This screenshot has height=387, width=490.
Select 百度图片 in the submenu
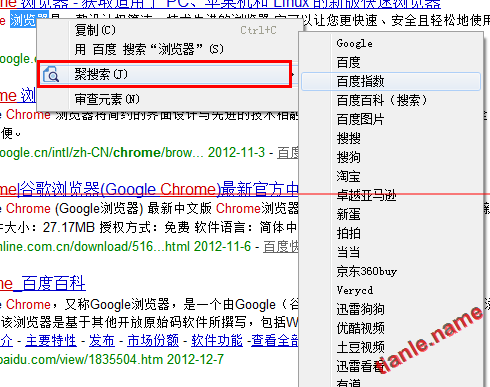pos(391,119)
